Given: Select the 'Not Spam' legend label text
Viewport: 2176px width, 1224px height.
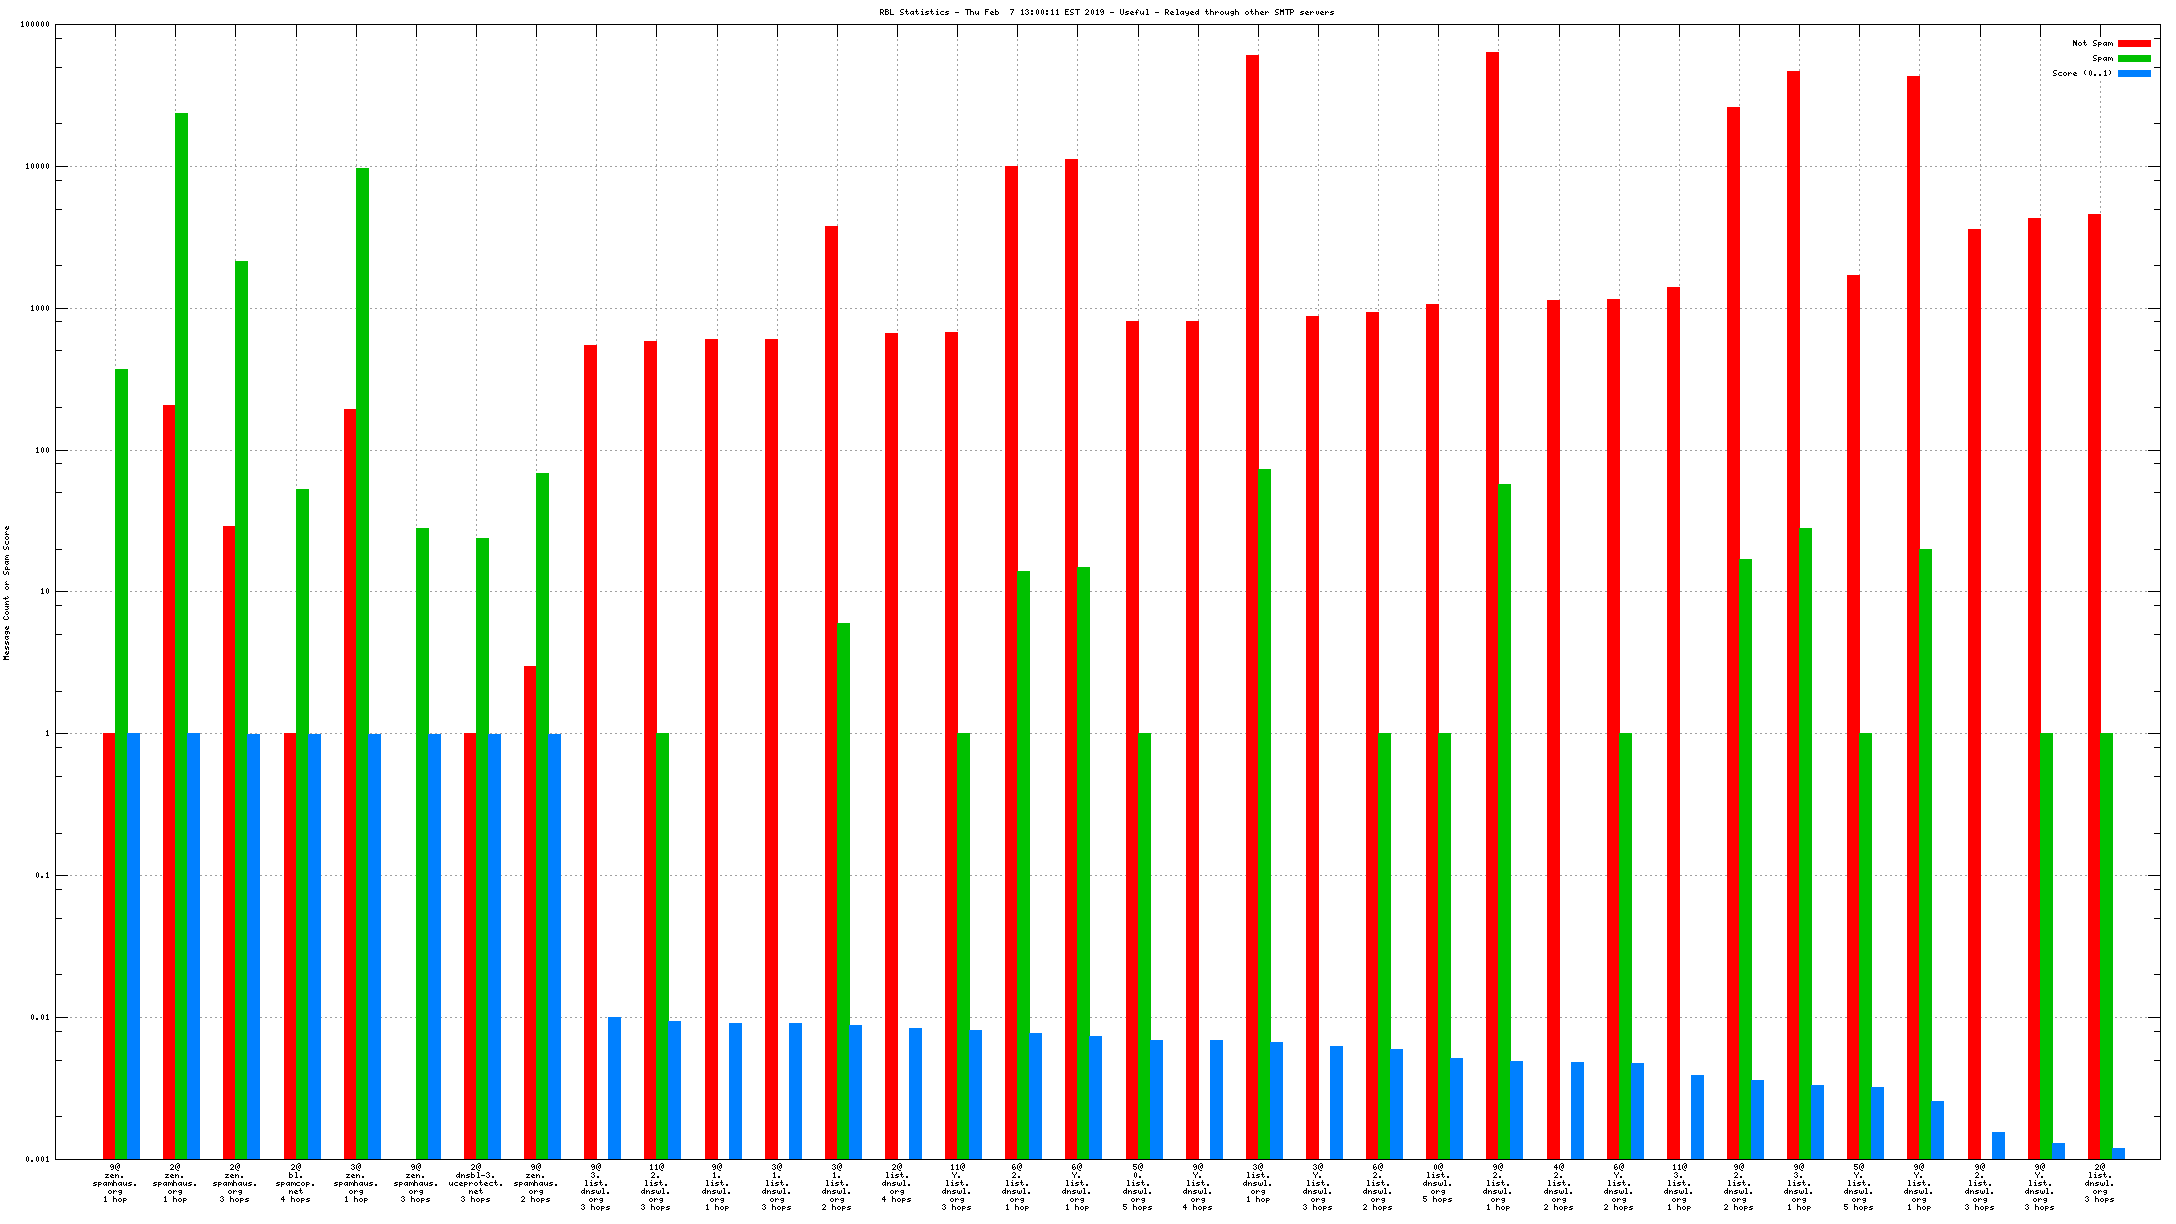Looking at the screenshot, I should (x=2092, y=43).
